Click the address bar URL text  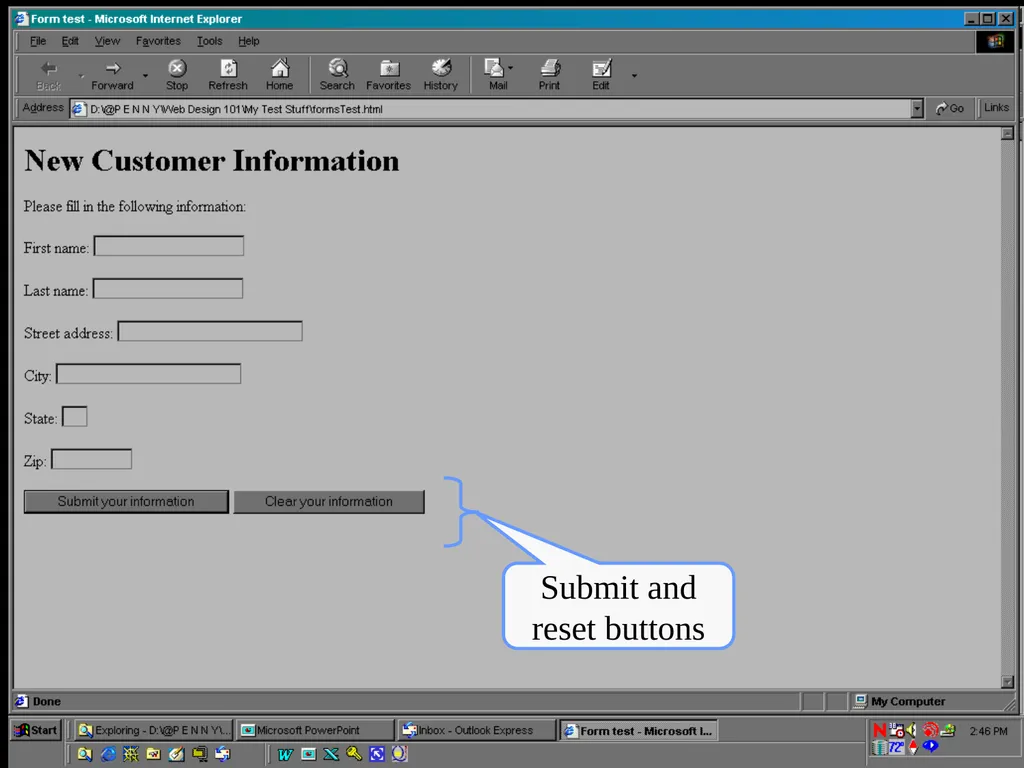[236, 109]
